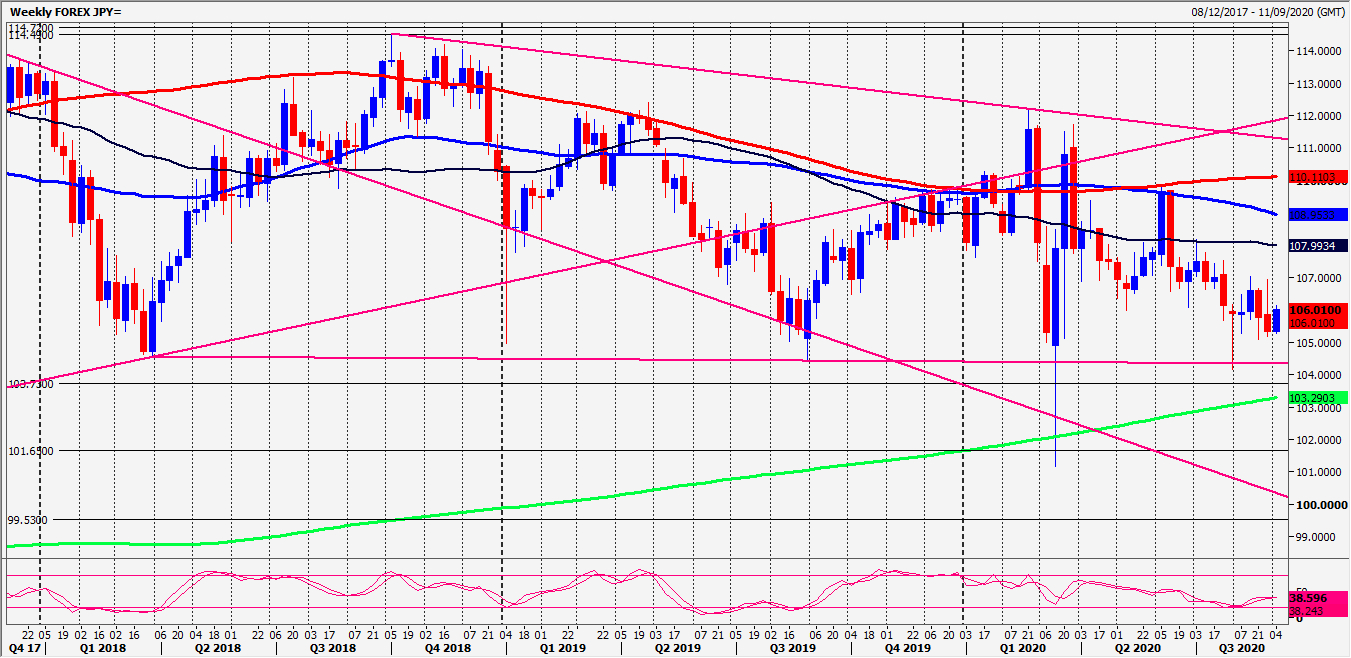Select the red 110.1103 moving average label
This screenshot has width=1351, height=658.
1318,178
